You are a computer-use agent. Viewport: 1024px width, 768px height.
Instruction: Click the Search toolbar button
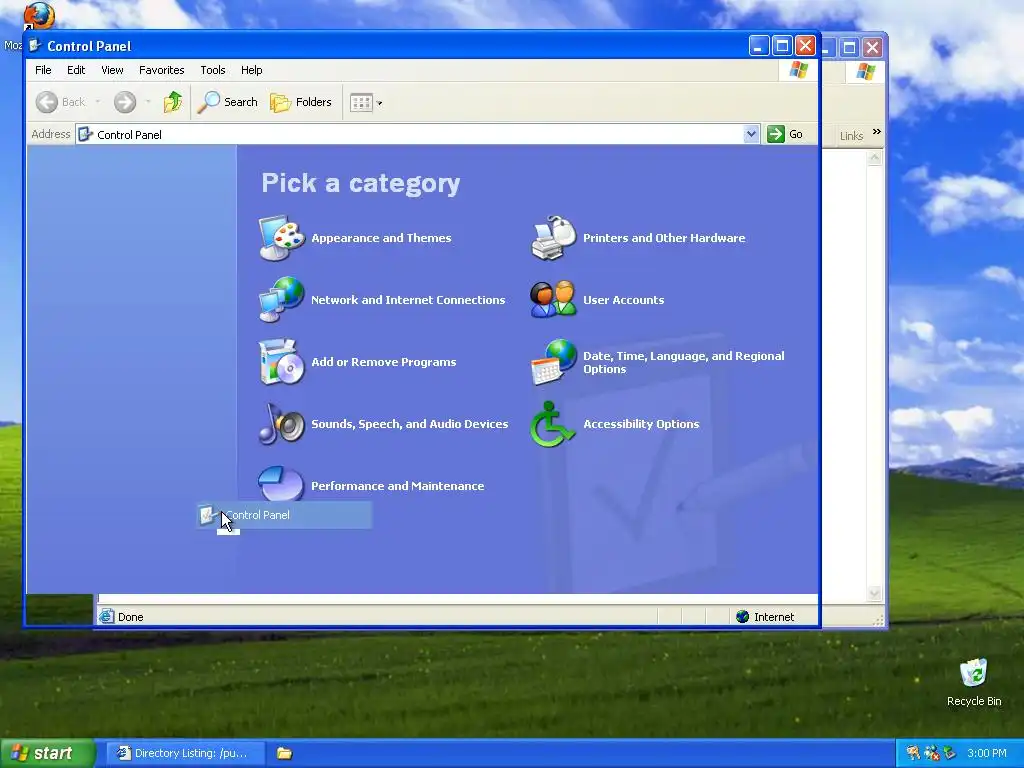point(227,102)
